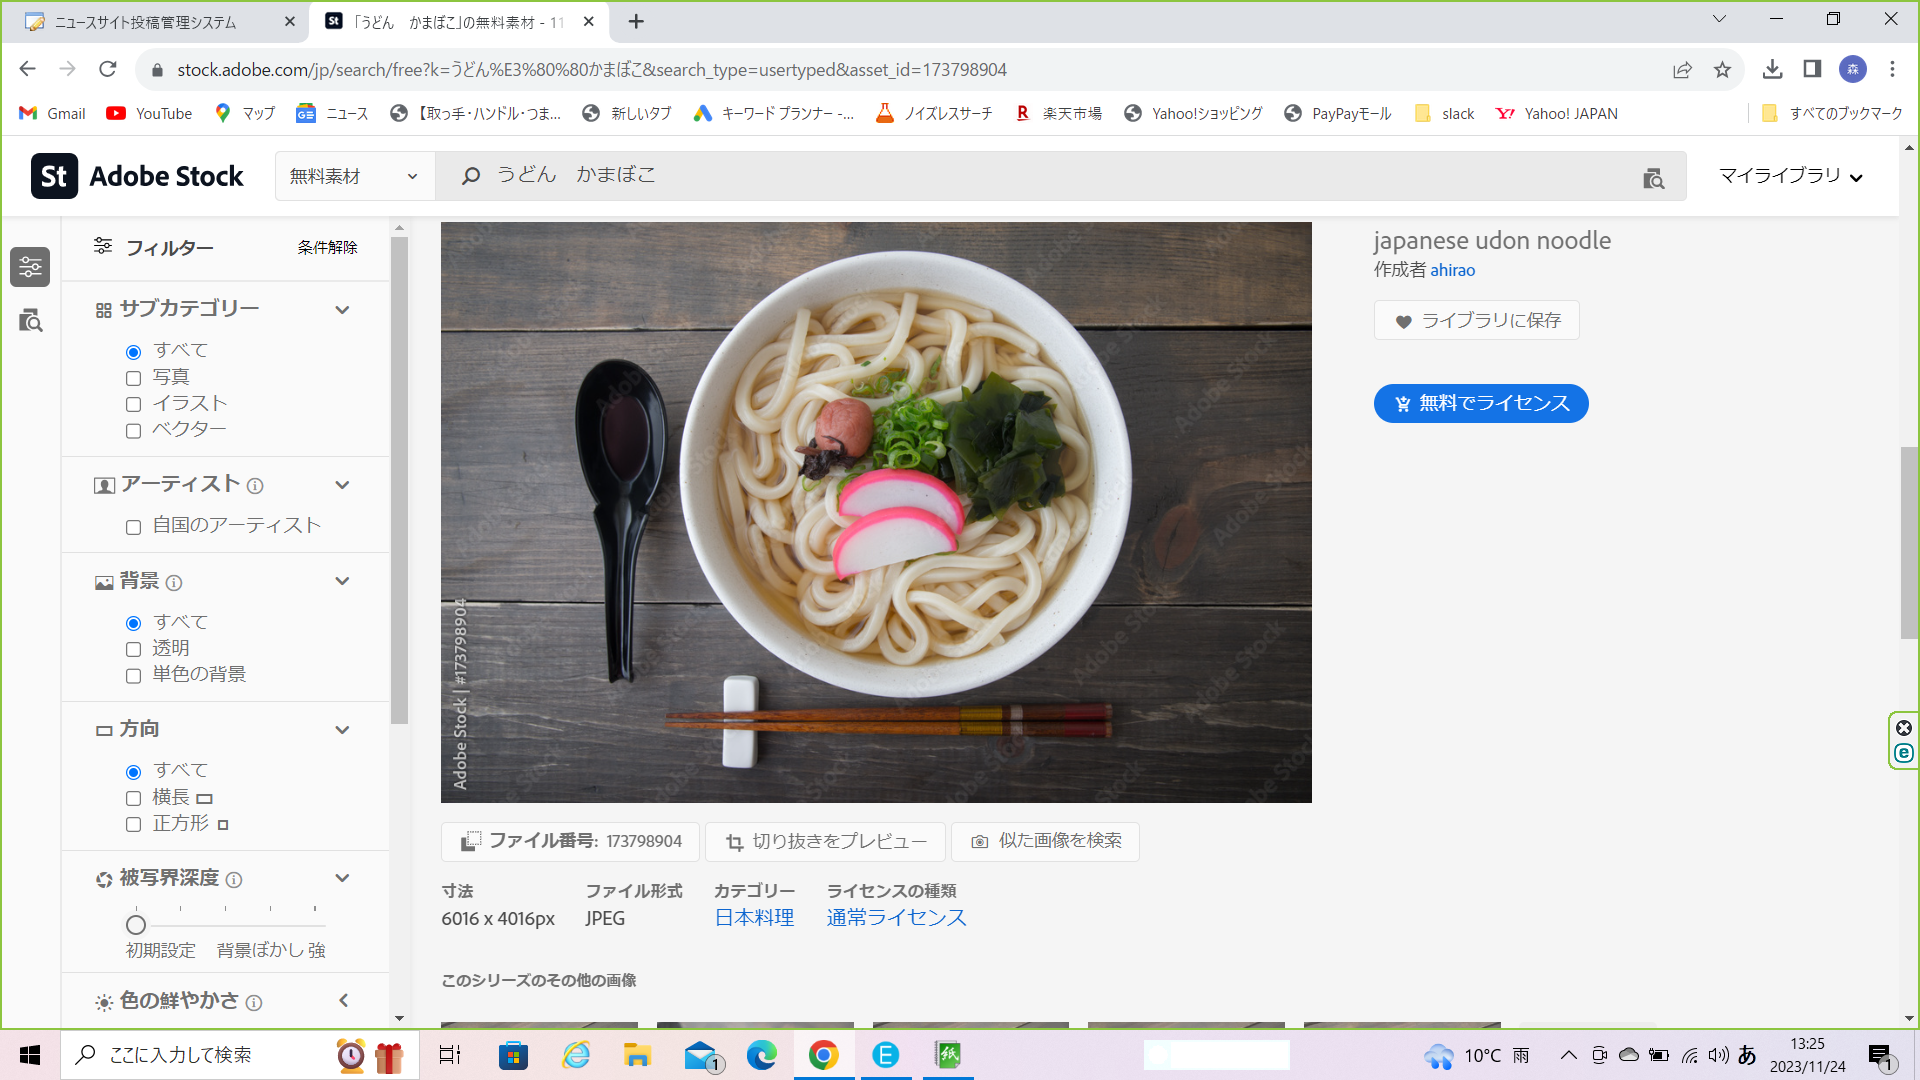The width and height of the screenshot is (1920, 1080).
Task: Open 日本料理 category link
Action: 754,918
